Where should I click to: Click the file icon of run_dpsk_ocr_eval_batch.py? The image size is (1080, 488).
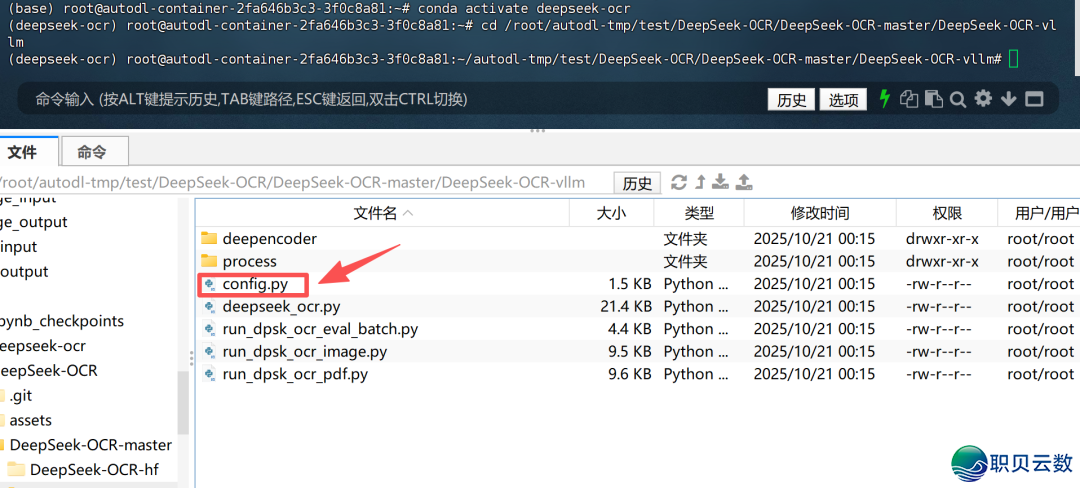click(x=209, y=329)
